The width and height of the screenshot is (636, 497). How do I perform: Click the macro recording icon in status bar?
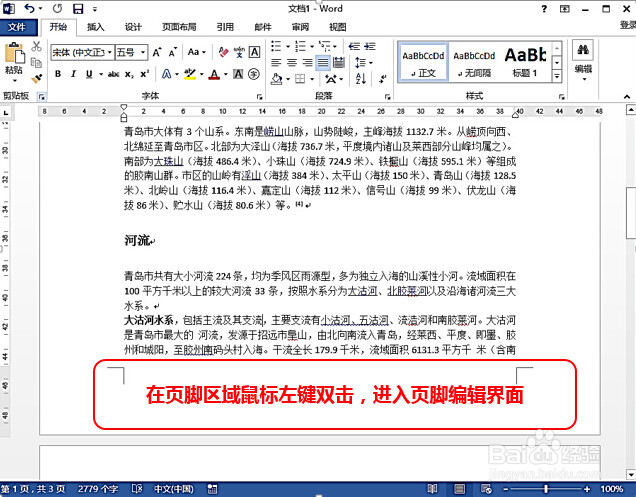point(212,489)
